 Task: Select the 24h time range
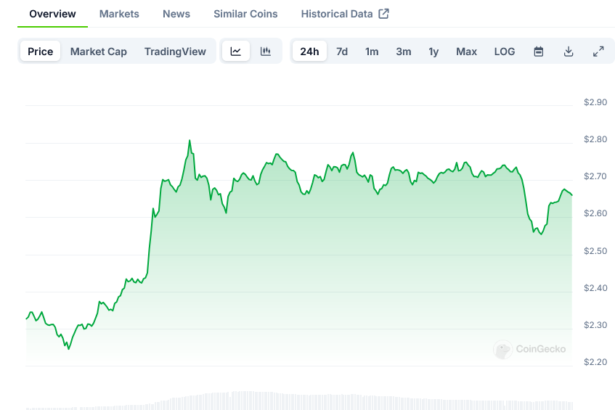pyautogui.click(x=310, y=52)
